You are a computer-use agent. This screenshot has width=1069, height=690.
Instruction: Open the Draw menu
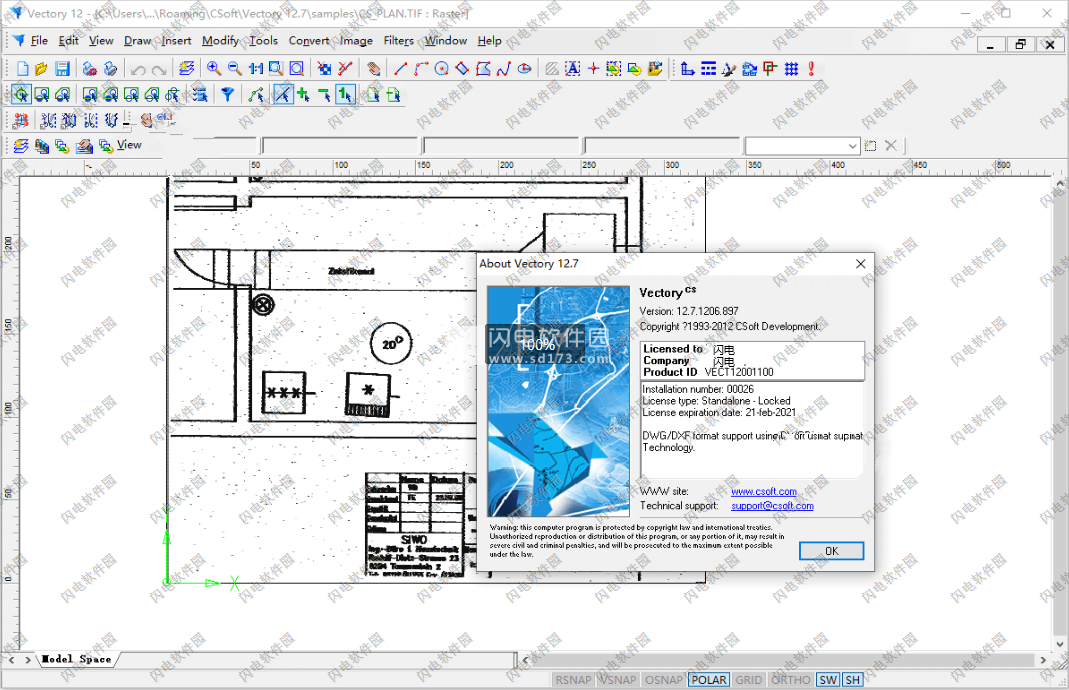click(x=137, y=40)
